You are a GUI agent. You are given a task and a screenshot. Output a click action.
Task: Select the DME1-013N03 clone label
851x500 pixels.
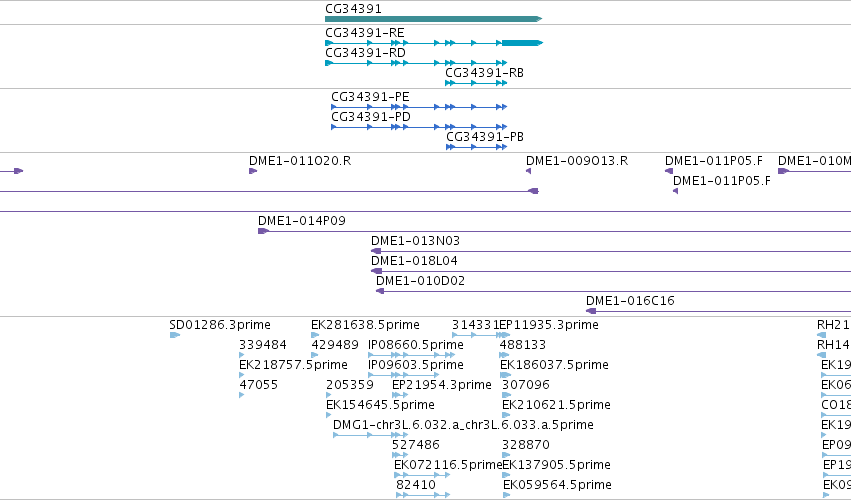[x=415, y=241]
